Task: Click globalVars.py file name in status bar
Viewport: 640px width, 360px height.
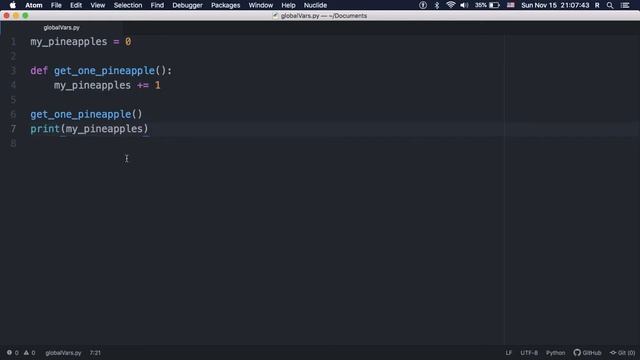Action: point(63,353)
